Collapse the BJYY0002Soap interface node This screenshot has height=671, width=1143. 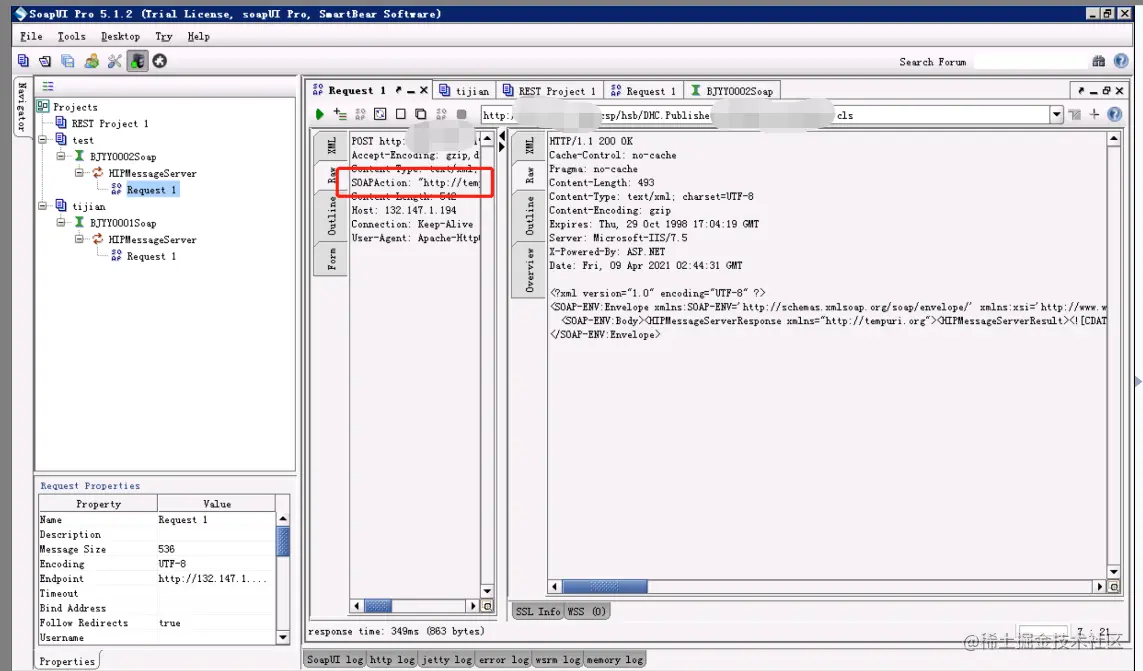coord(61,156)
